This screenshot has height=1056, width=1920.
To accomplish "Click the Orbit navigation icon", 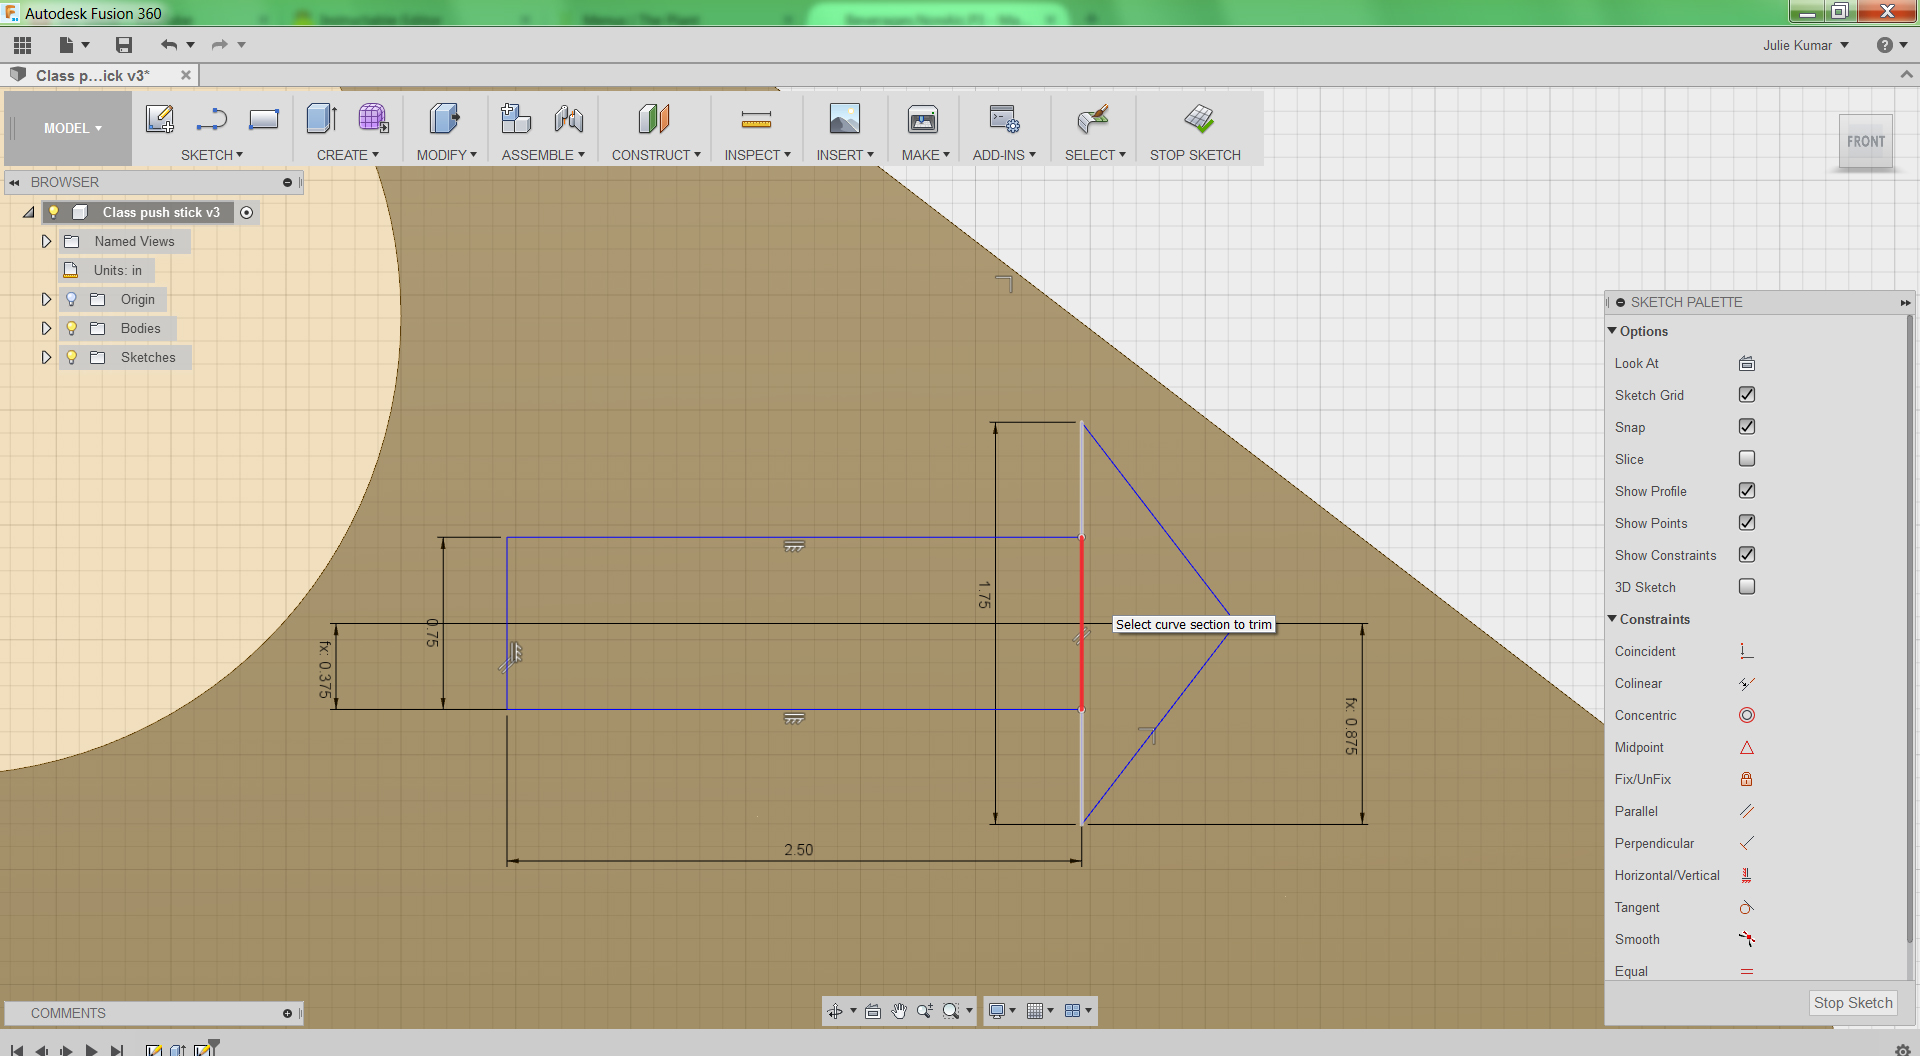I will pos(835,1011).
